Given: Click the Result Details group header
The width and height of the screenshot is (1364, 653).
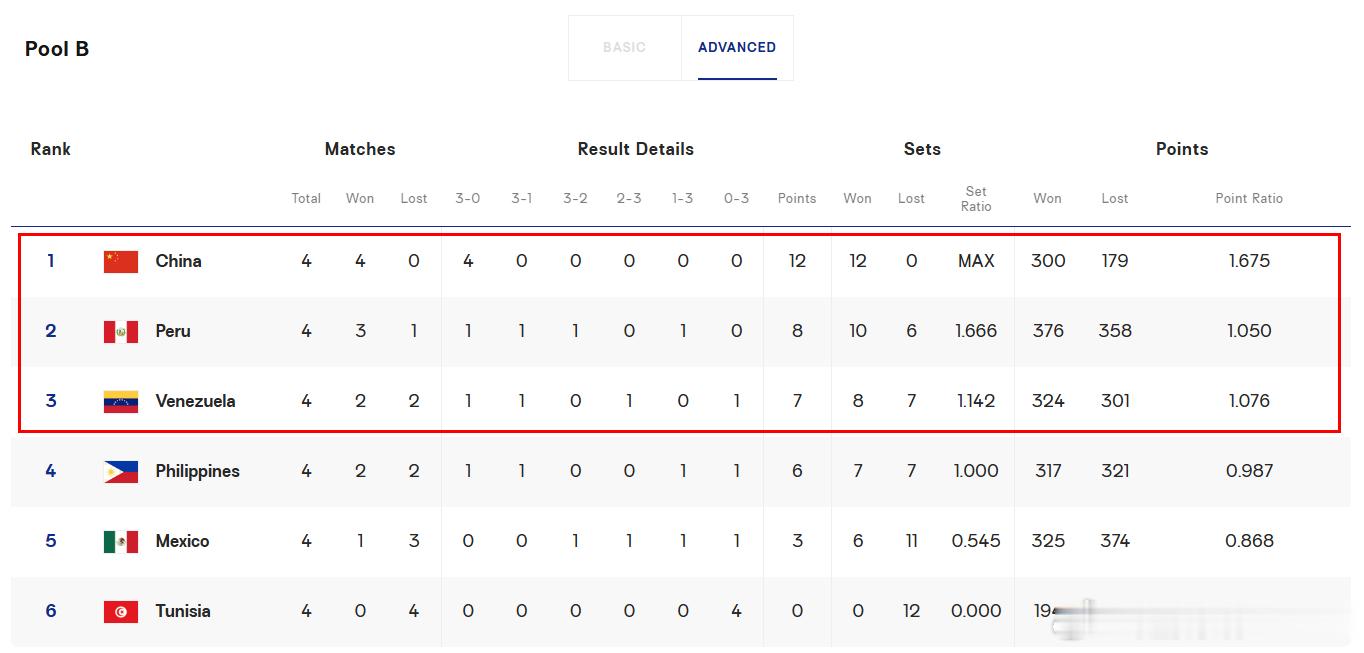Looking at the screenshot, I should [x=636, y=149].
